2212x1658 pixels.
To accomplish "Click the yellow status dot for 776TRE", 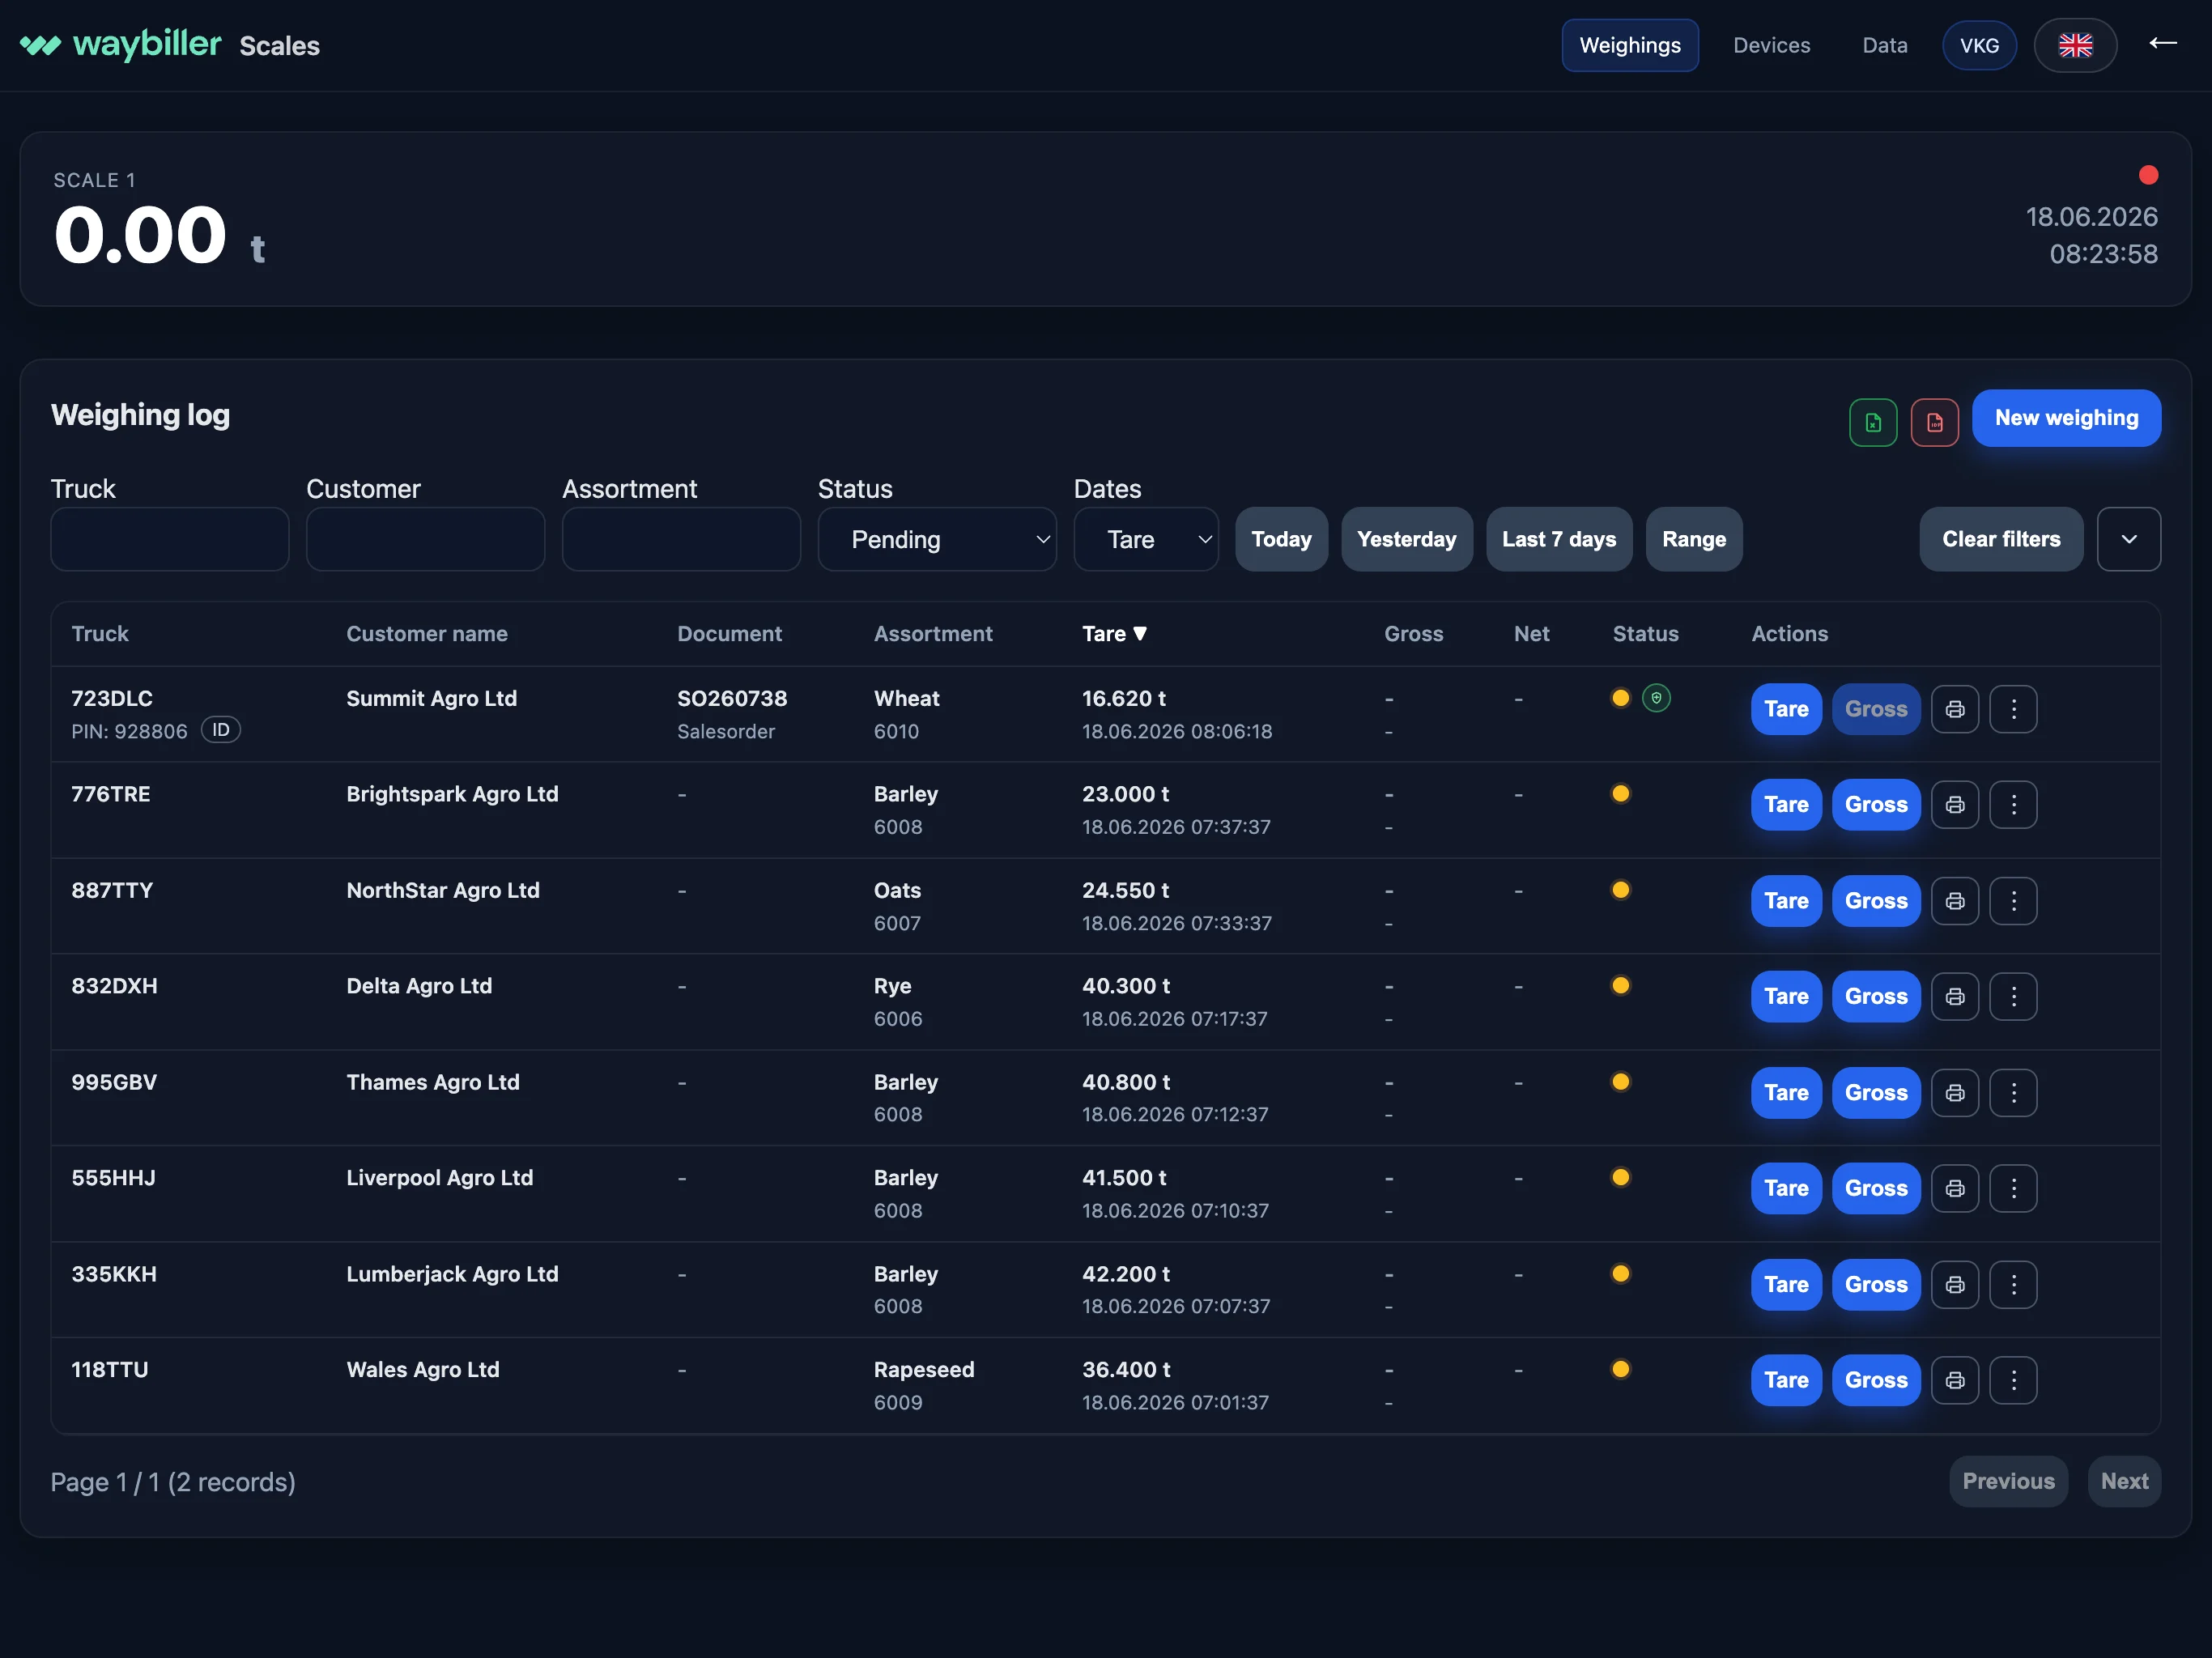I will click(x=1621, y=794).
